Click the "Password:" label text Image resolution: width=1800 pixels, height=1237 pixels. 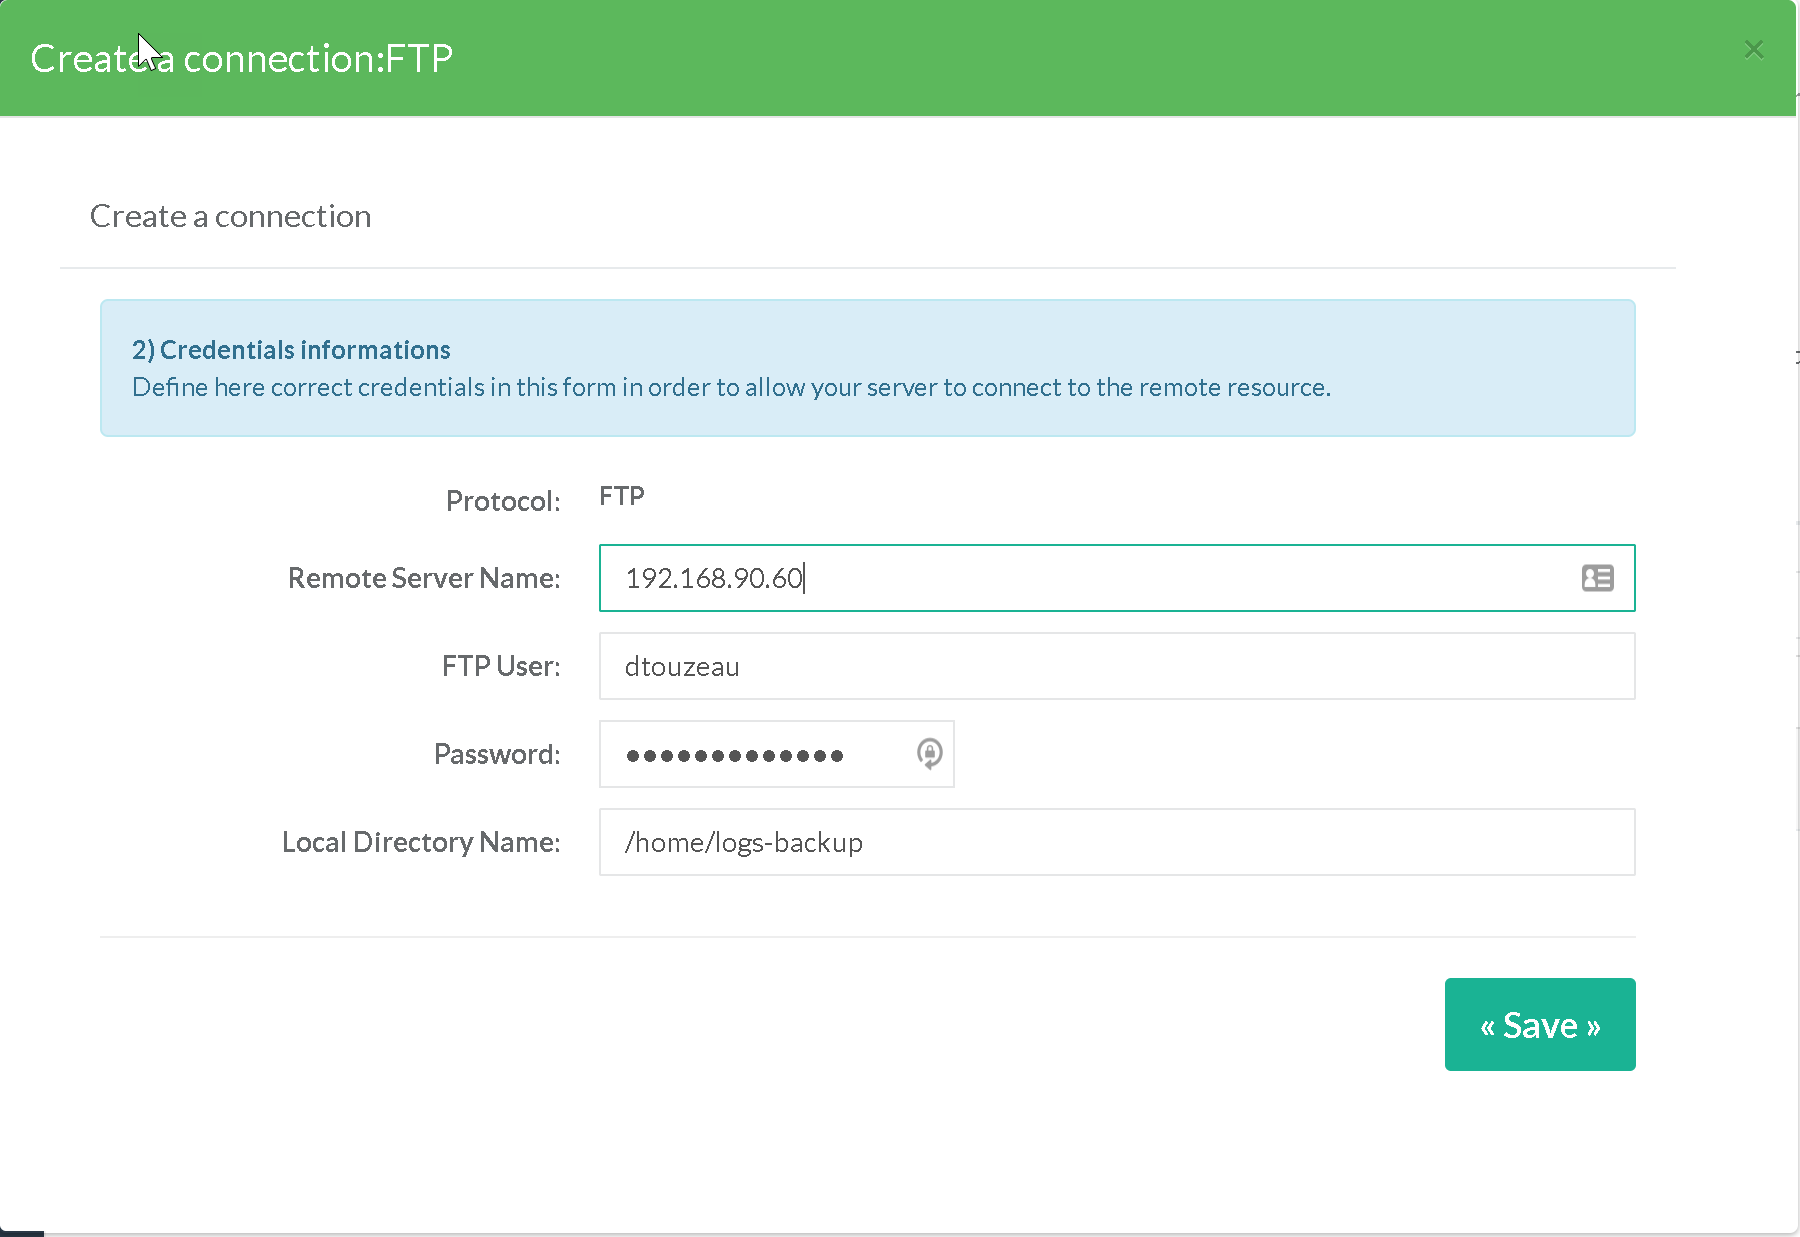click(x=496, y=754)
